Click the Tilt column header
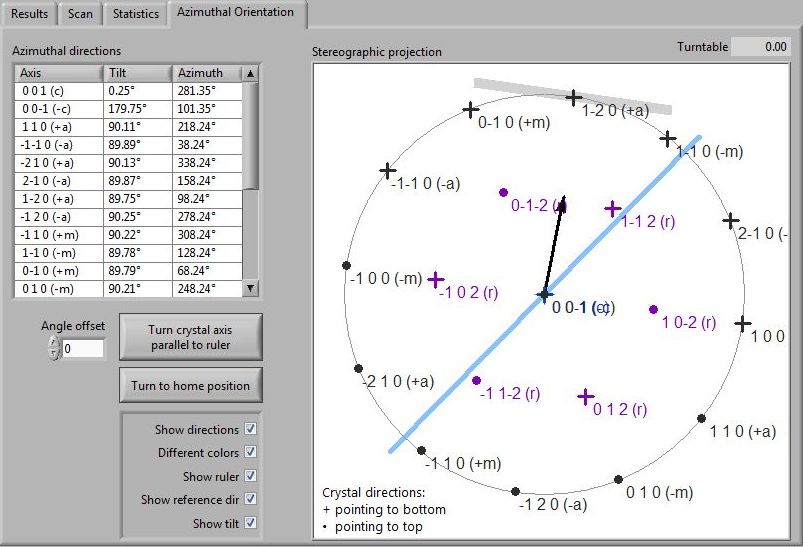 pos(138,73)
